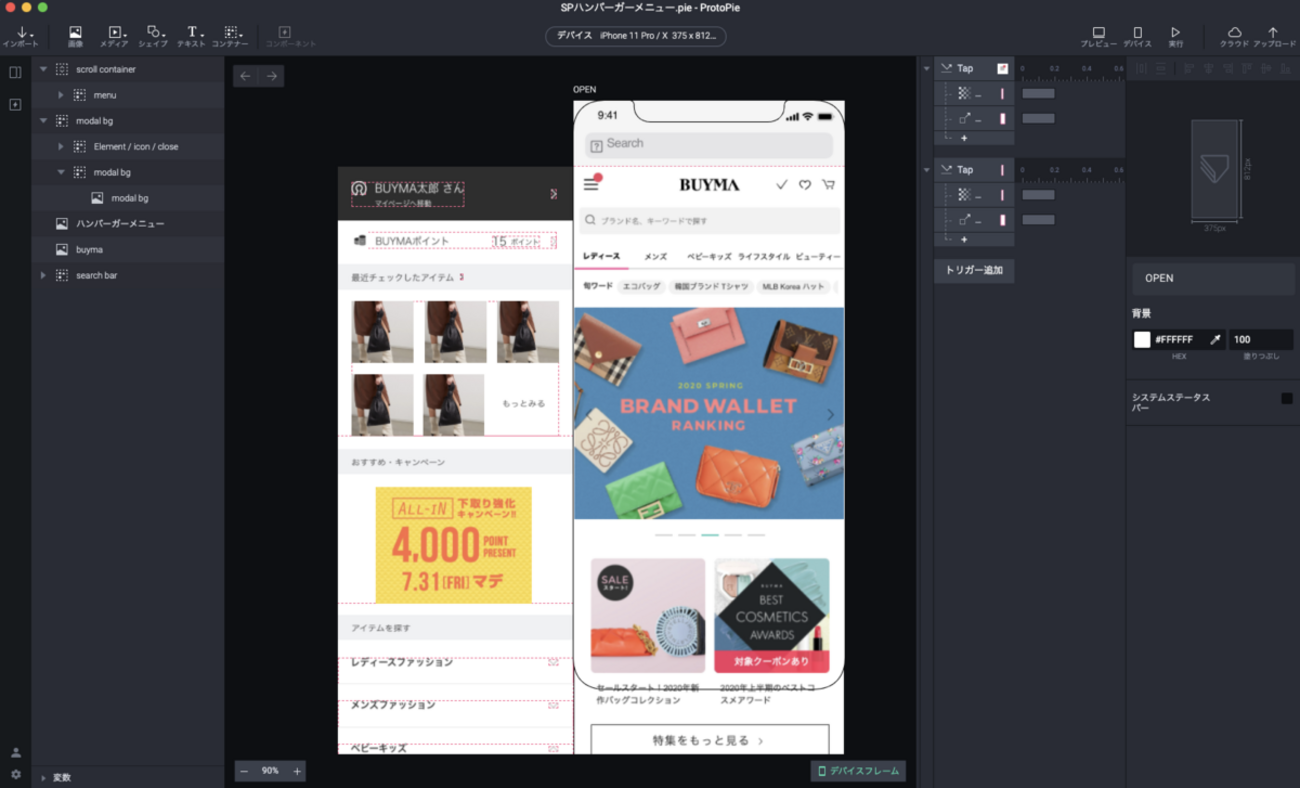This screenshot has height=788, width=1300.
Task: Open the settings gear icon
Action: coord(15,774)
